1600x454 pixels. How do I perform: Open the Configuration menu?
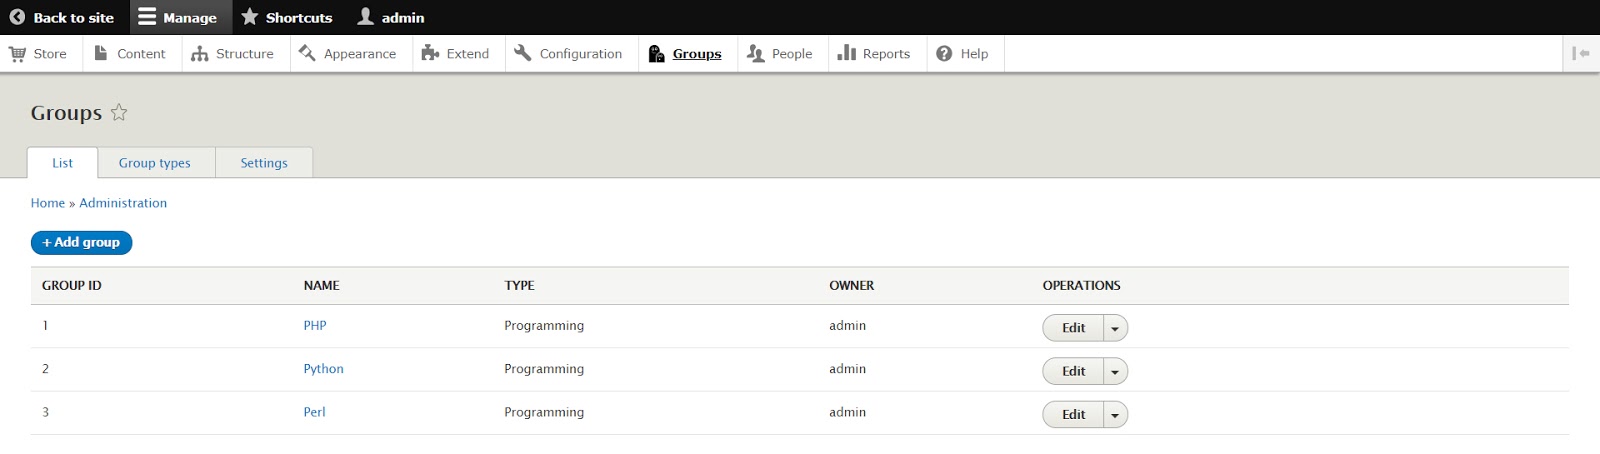[x=569, y=54]
